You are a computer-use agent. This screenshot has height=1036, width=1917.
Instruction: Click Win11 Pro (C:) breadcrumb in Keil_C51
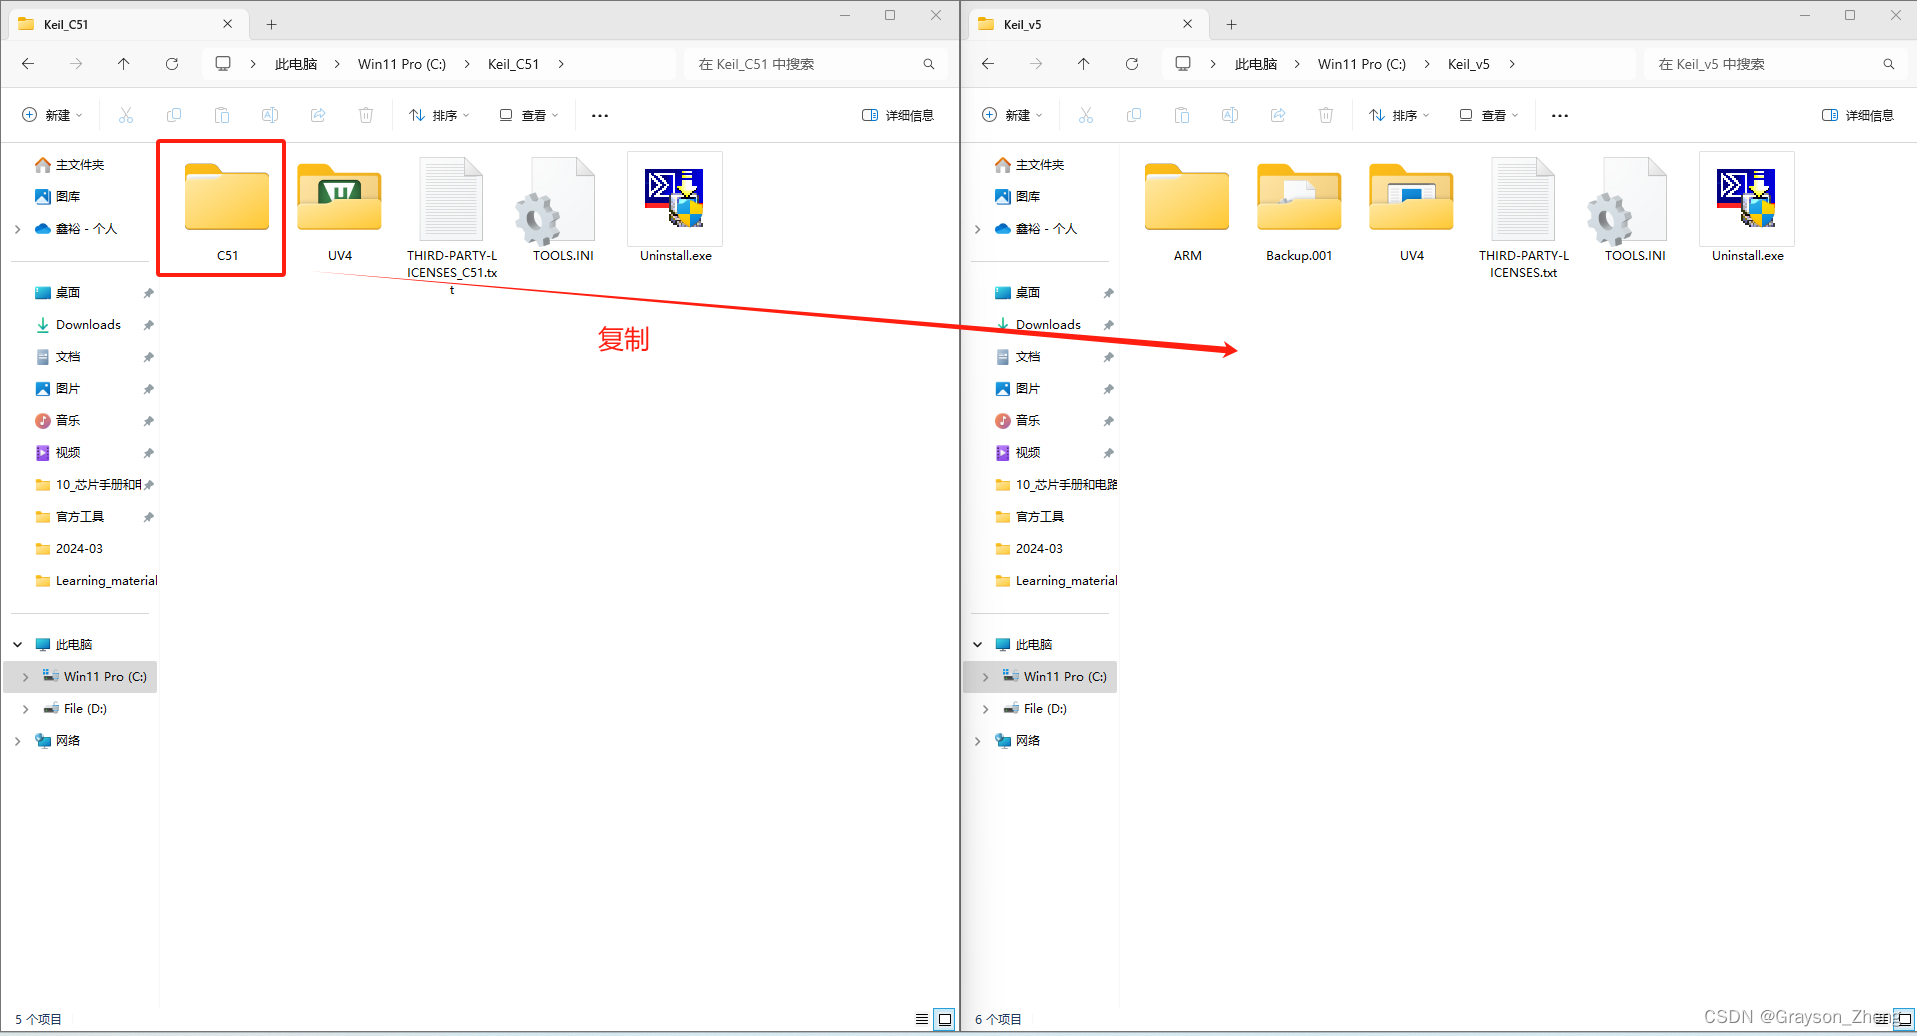click(x=402, y=64)
